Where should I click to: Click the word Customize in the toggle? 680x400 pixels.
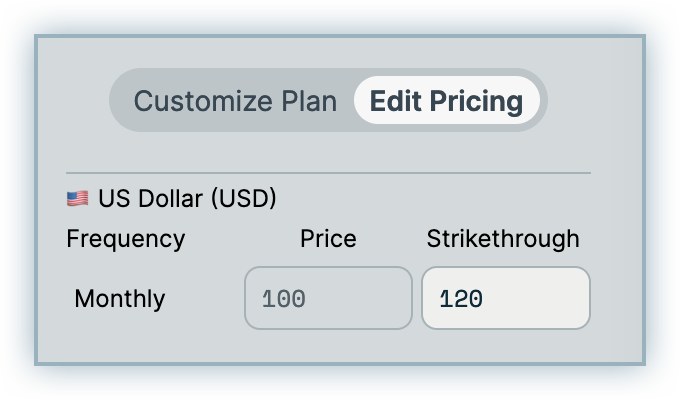(x=190, y=101)
